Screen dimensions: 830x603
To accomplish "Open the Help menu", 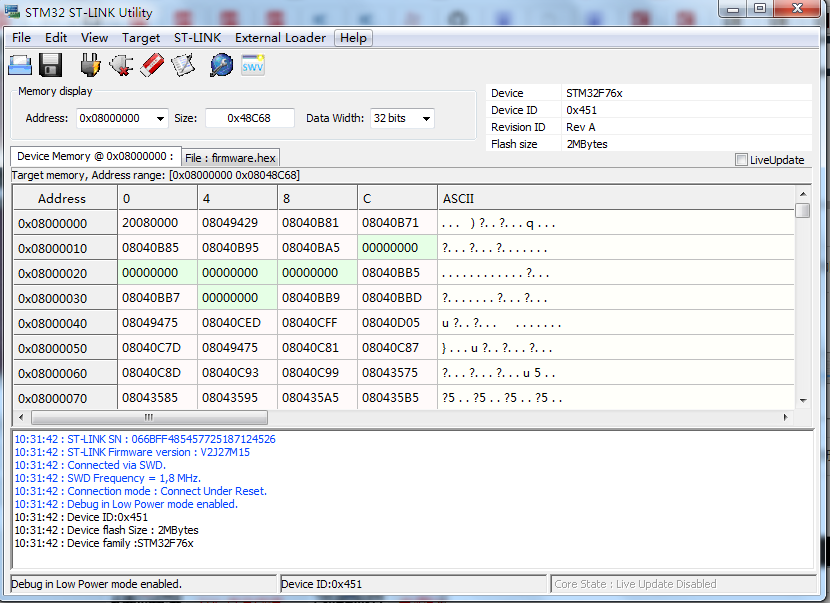I will [x=353, y=38].
